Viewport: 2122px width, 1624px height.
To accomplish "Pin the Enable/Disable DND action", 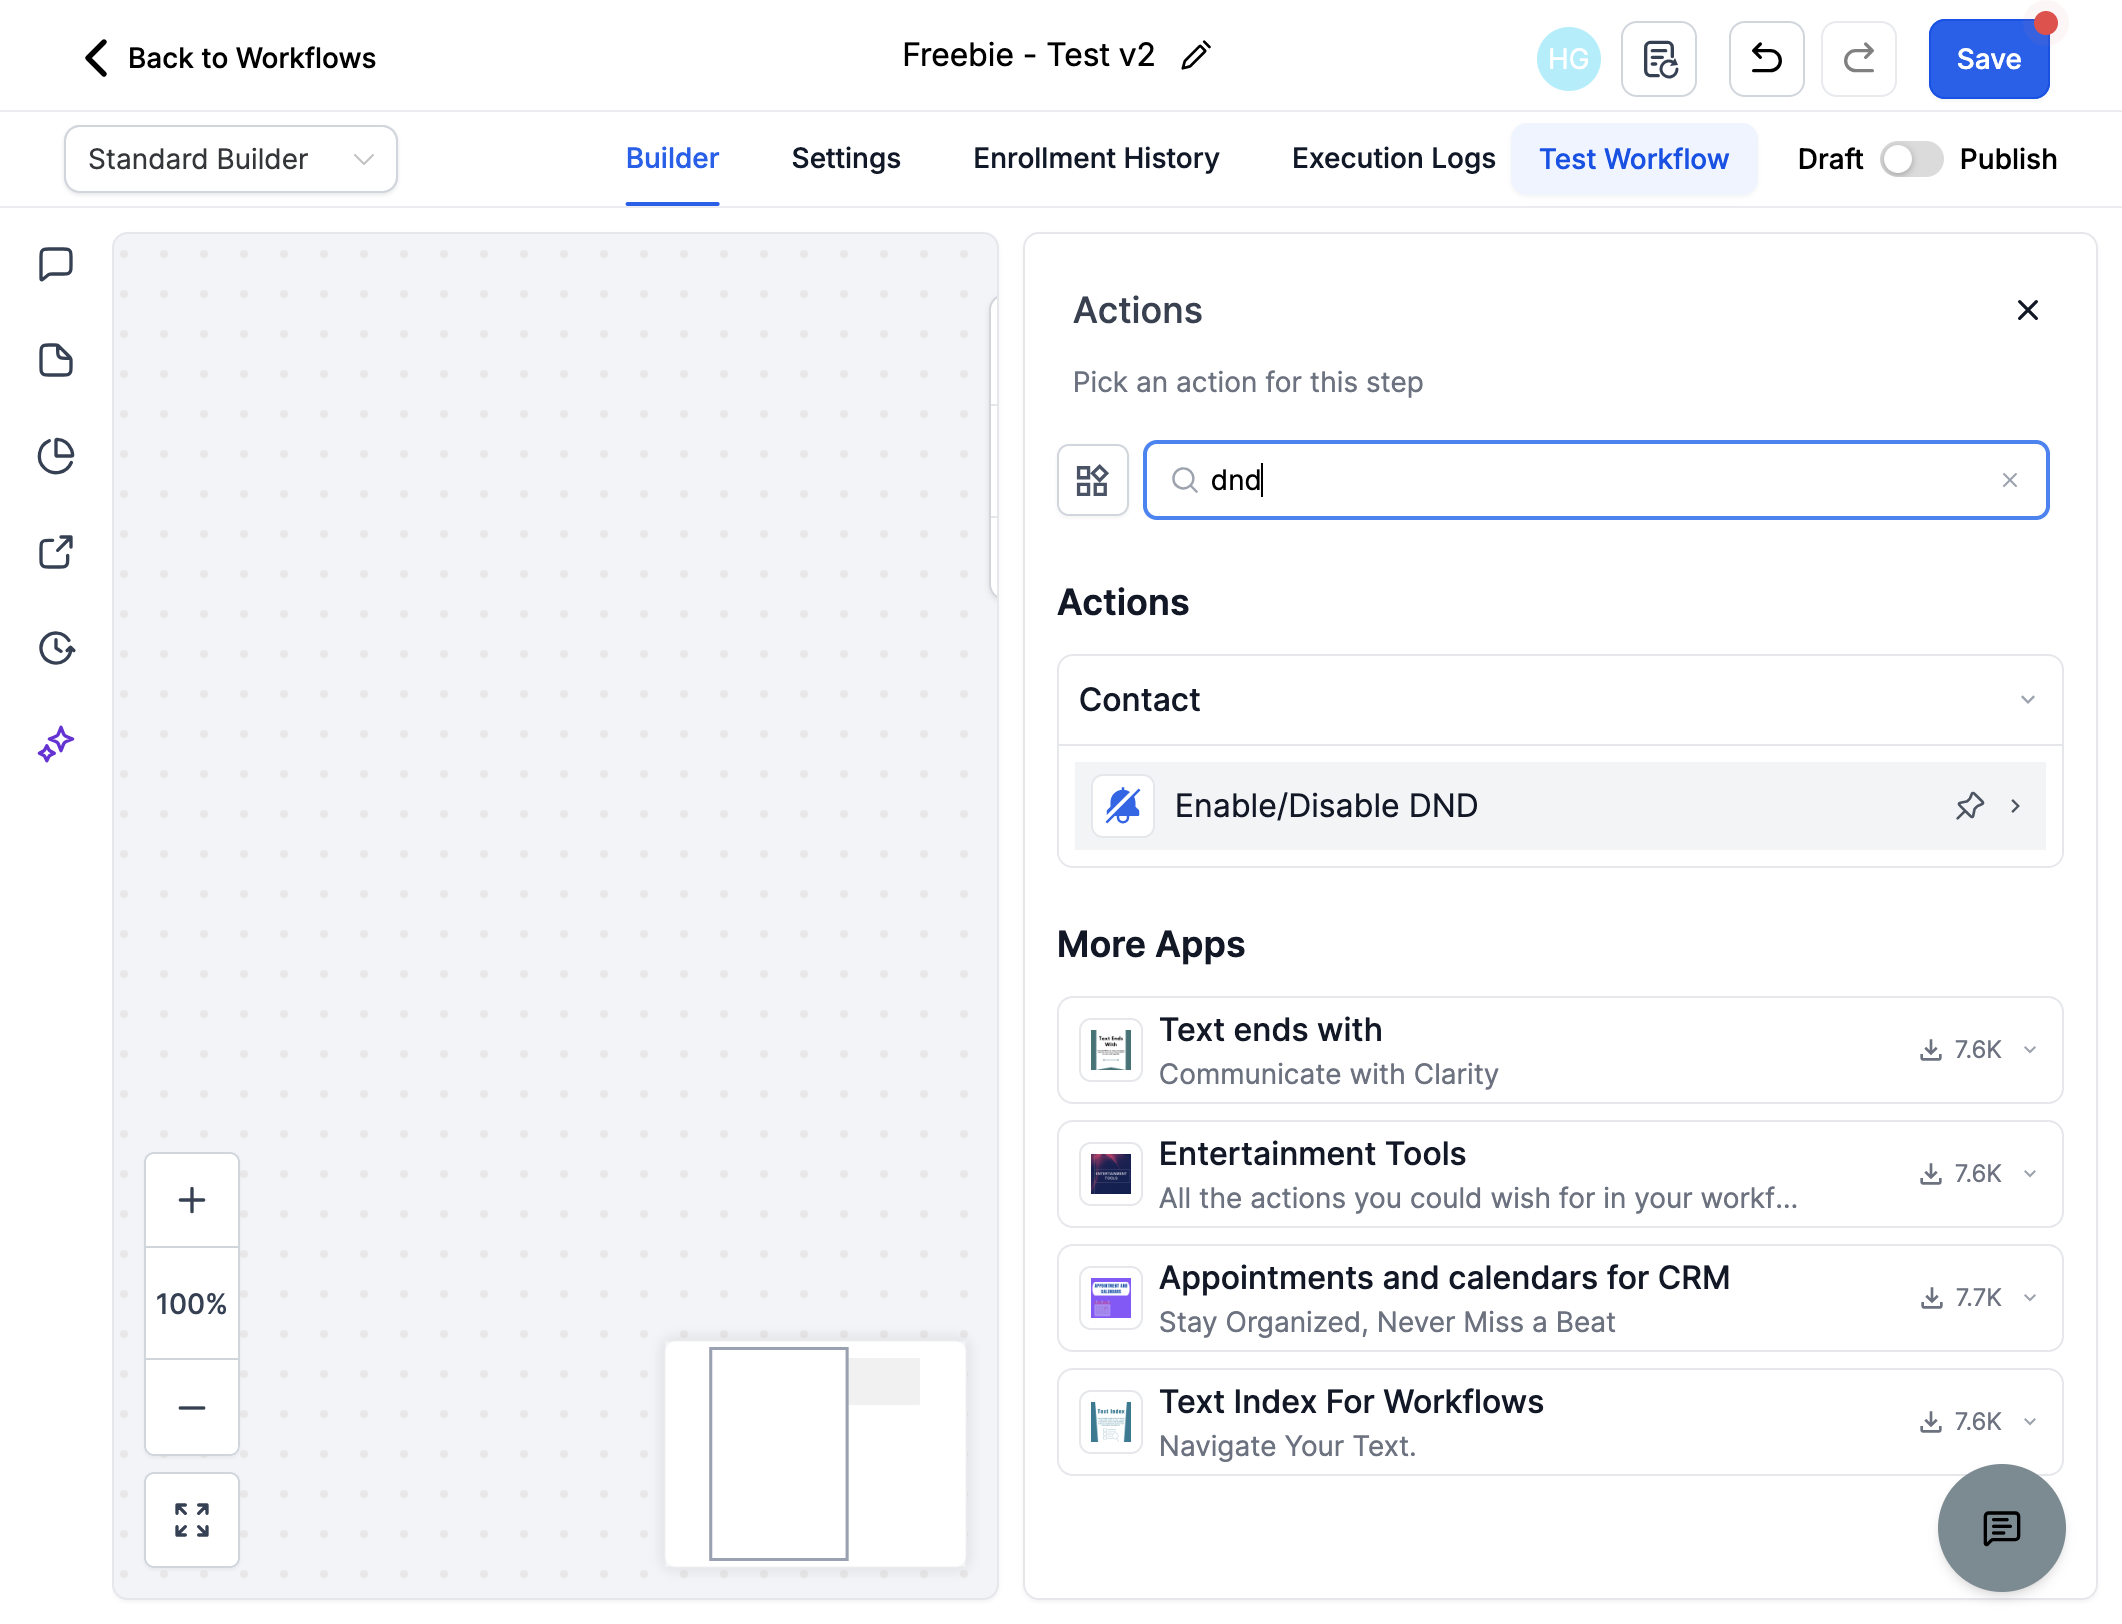I will (x=1969, y=806).
